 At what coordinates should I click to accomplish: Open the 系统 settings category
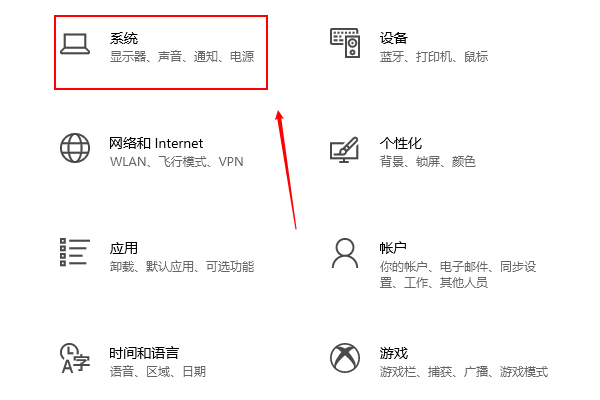tap(161, 52)
